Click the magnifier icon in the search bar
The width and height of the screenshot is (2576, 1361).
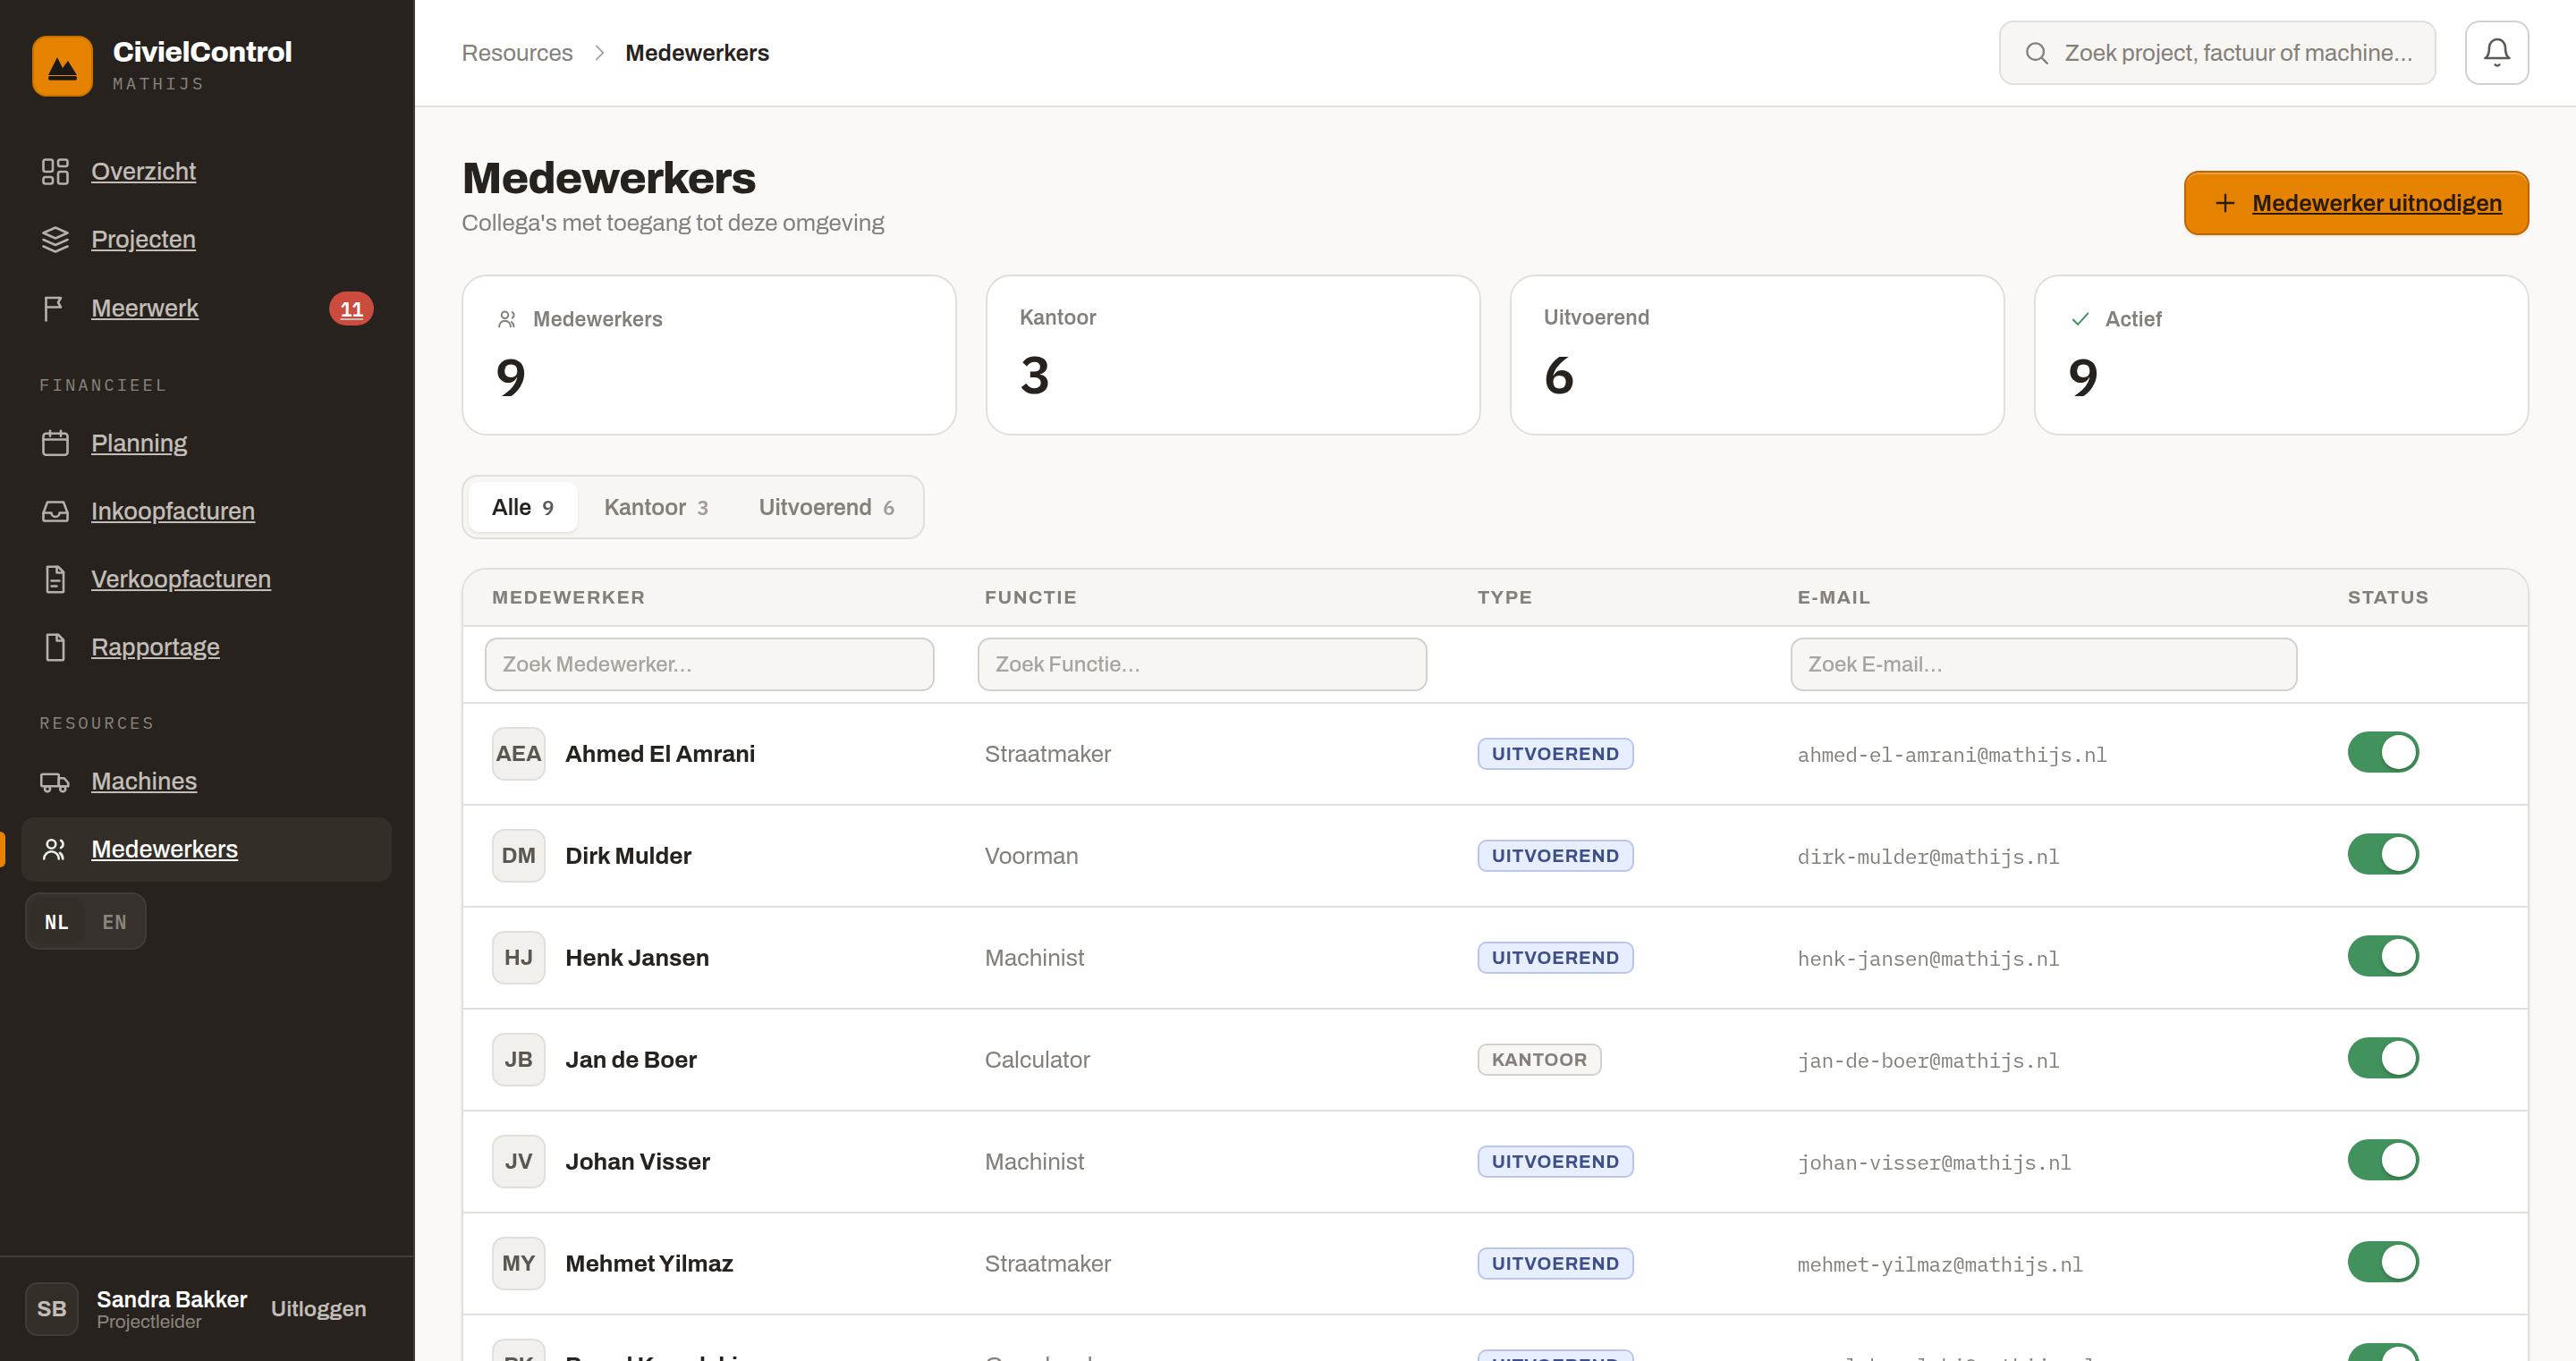[2036, 53]
